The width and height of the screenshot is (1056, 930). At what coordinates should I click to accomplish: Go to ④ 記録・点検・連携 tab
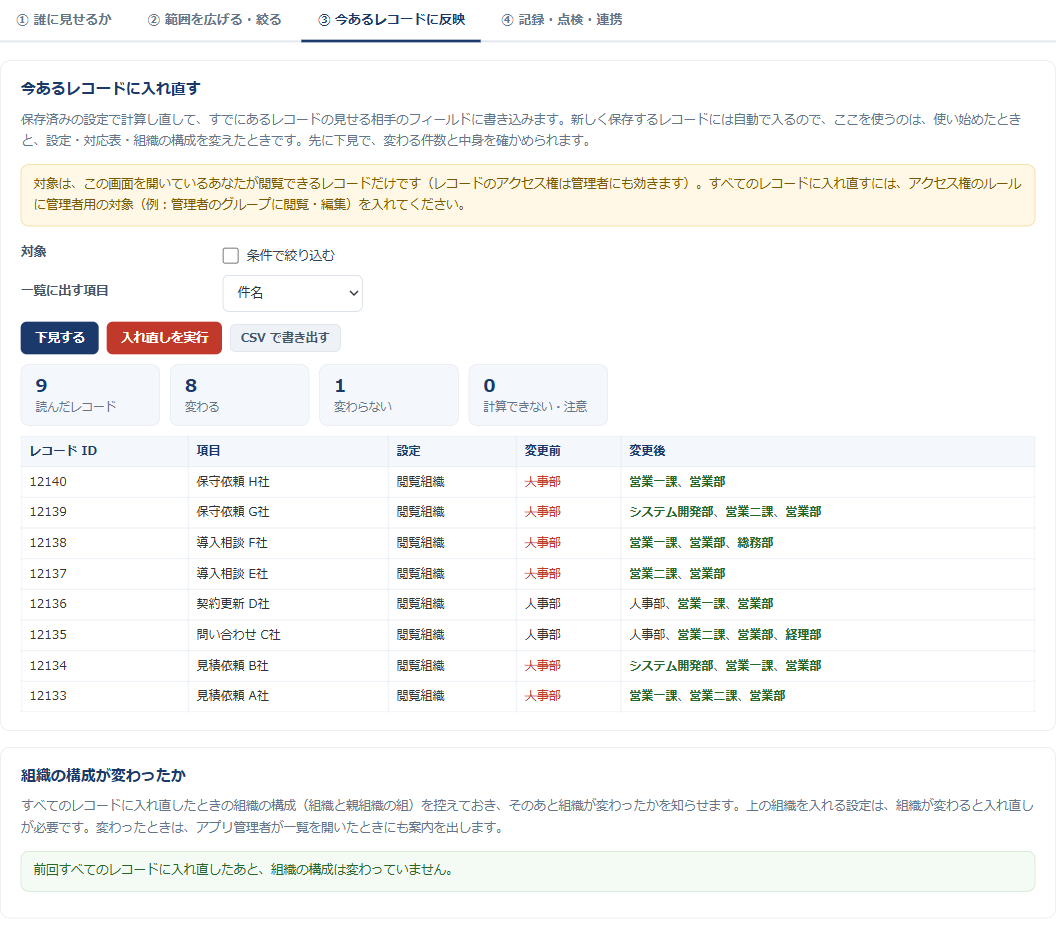[x=561, y=20]
